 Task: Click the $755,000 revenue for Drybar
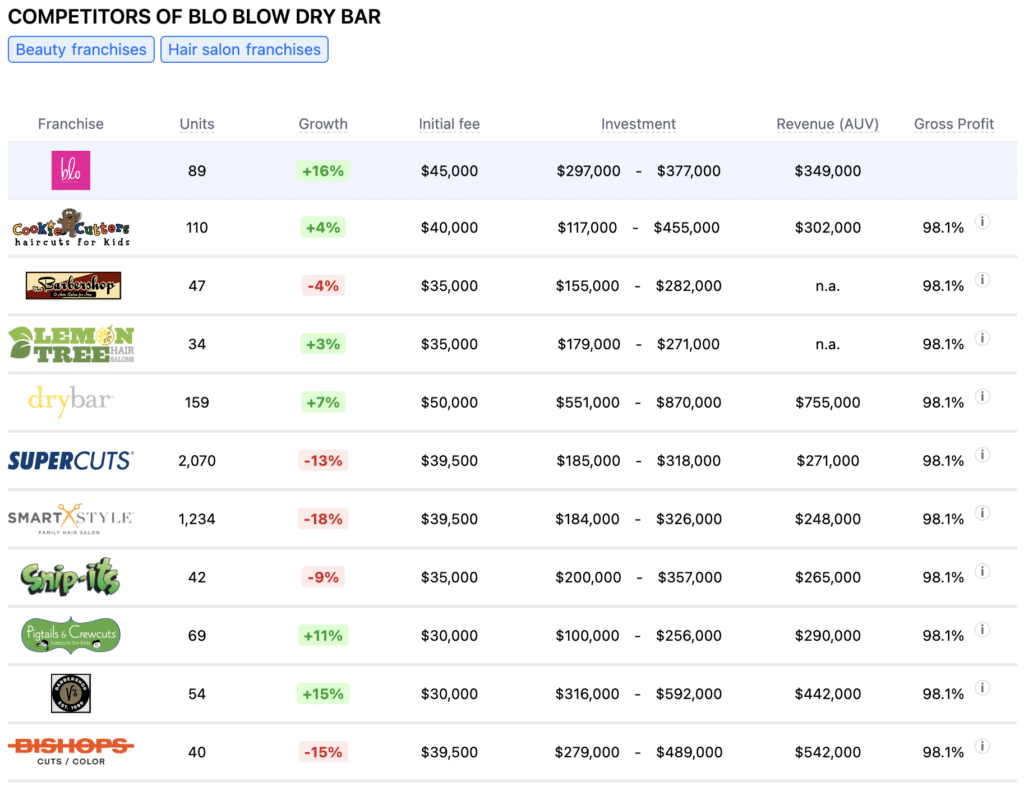click(827, 402)
